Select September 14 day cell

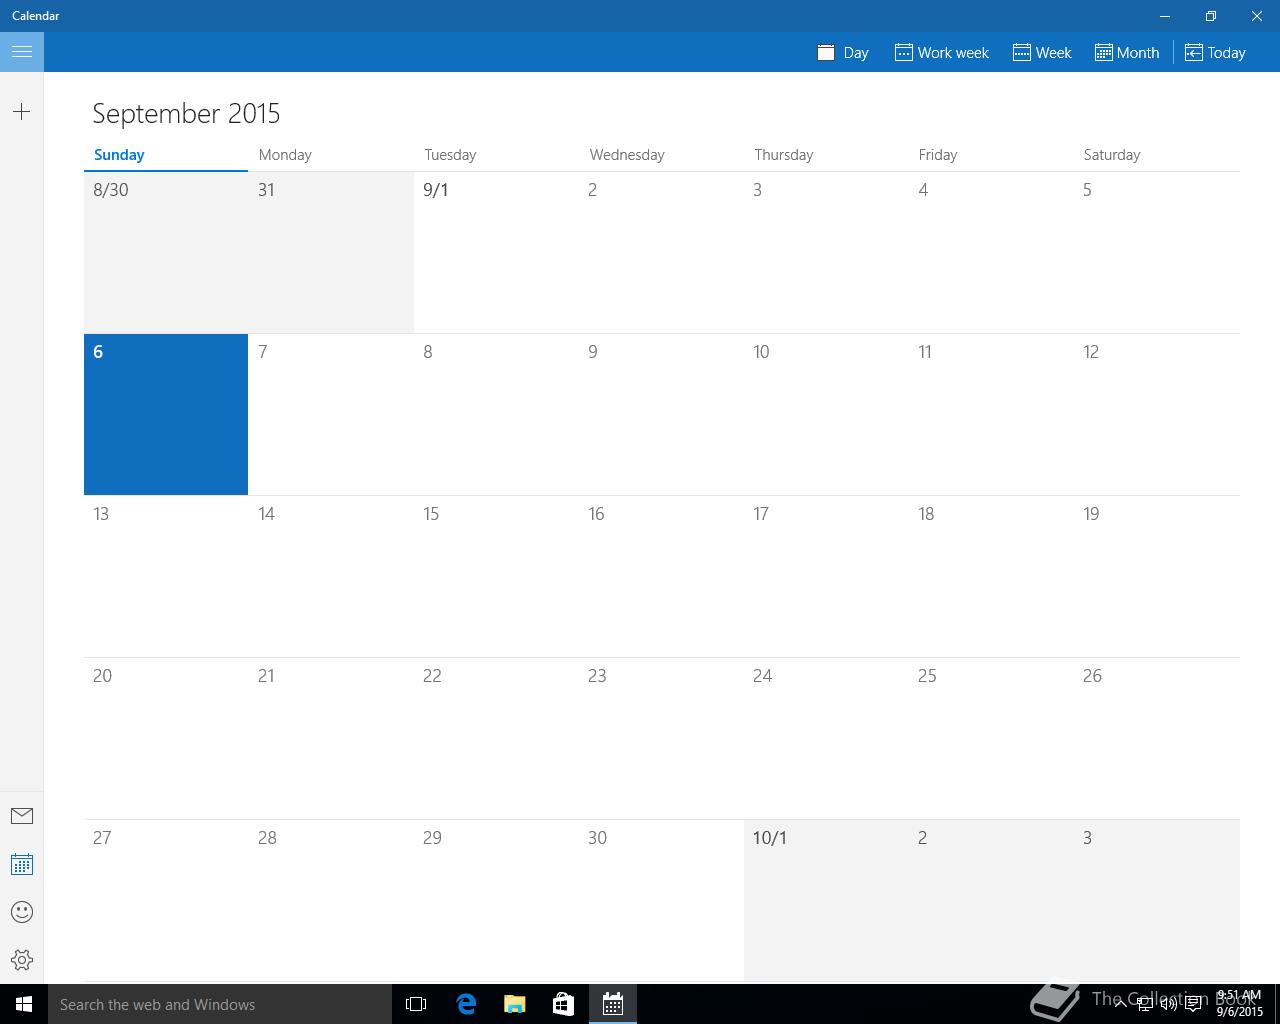pyautogui.click(x=331, y=577)
